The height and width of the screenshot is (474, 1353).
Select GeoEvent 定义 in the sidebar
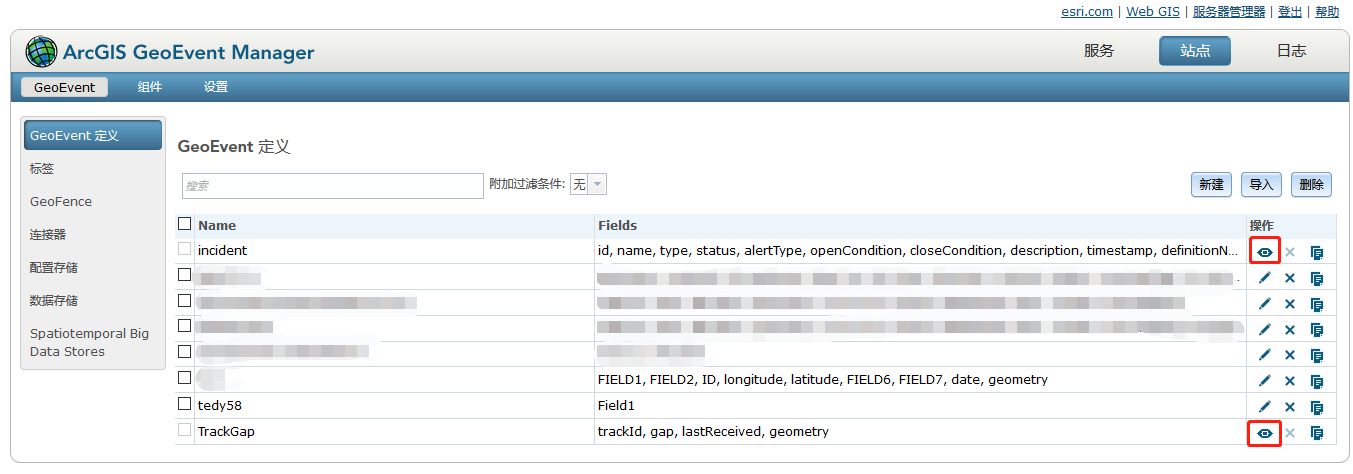pyautogui.click(x=92, y=135)
